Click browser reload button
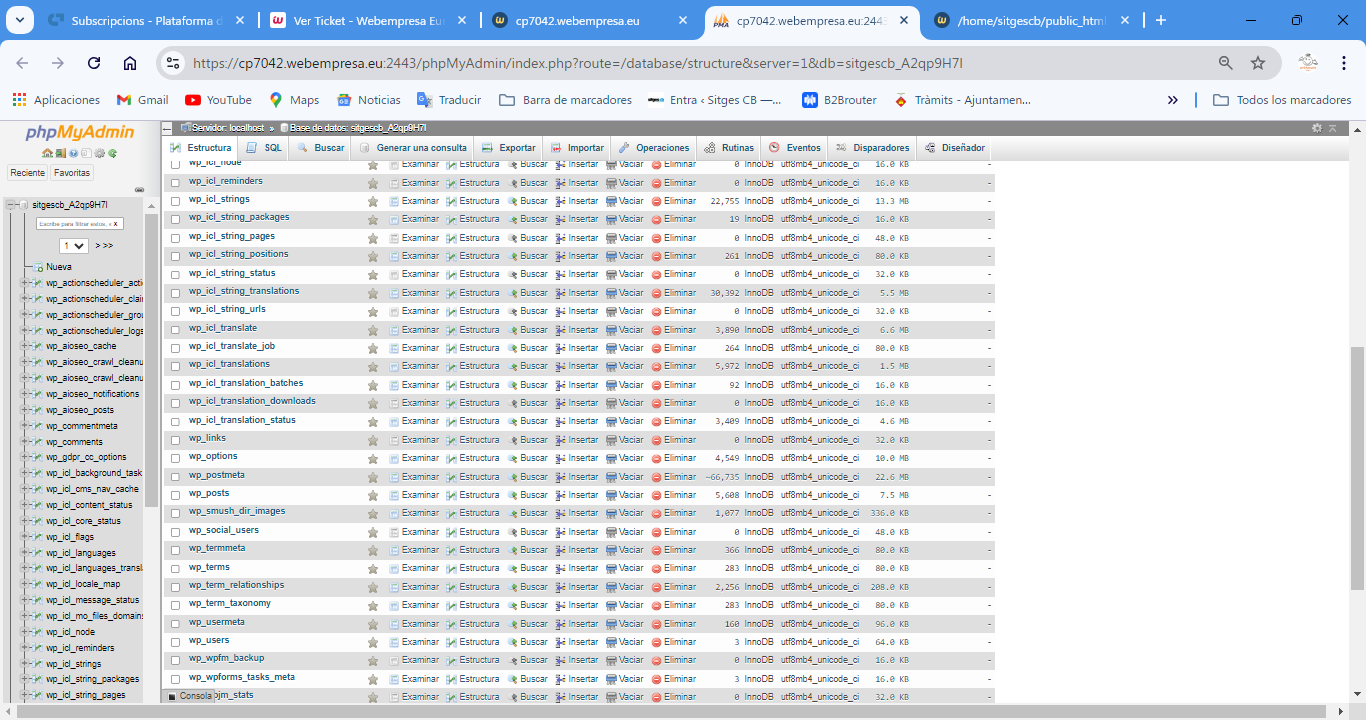This screenshot has width=1366, height=720. (94, 63)
